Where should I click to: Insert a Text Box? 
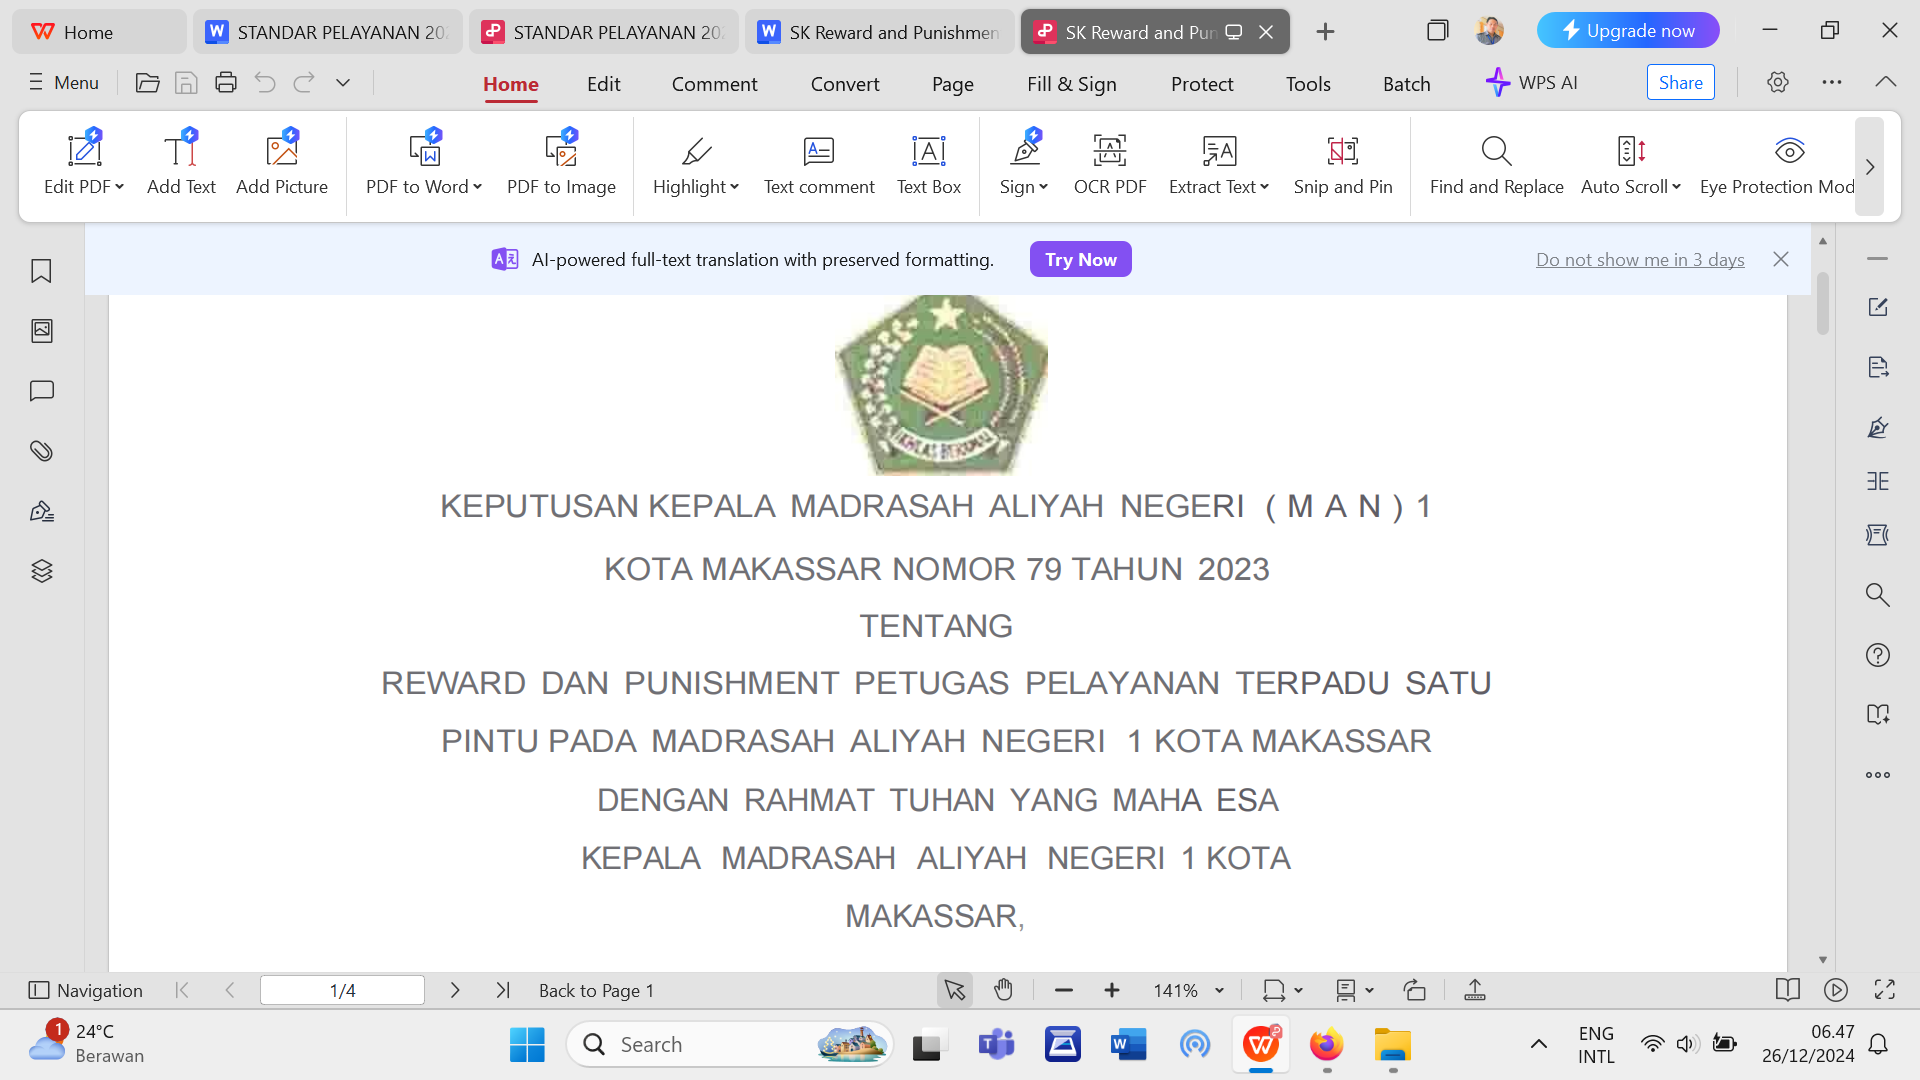[929, 165]
